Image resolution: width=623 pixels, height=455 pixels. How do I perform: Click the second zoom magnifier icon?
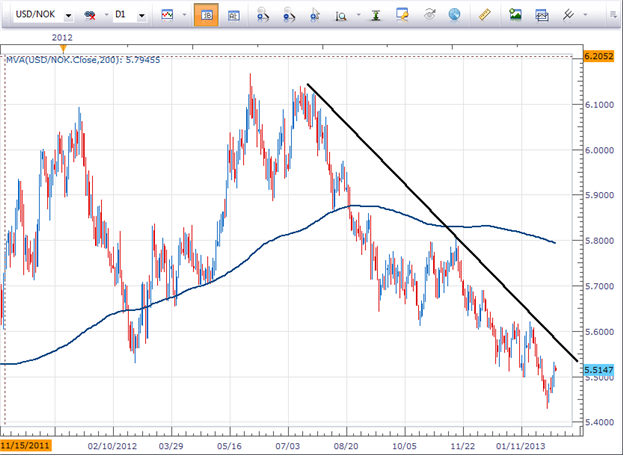click(289, 15)
